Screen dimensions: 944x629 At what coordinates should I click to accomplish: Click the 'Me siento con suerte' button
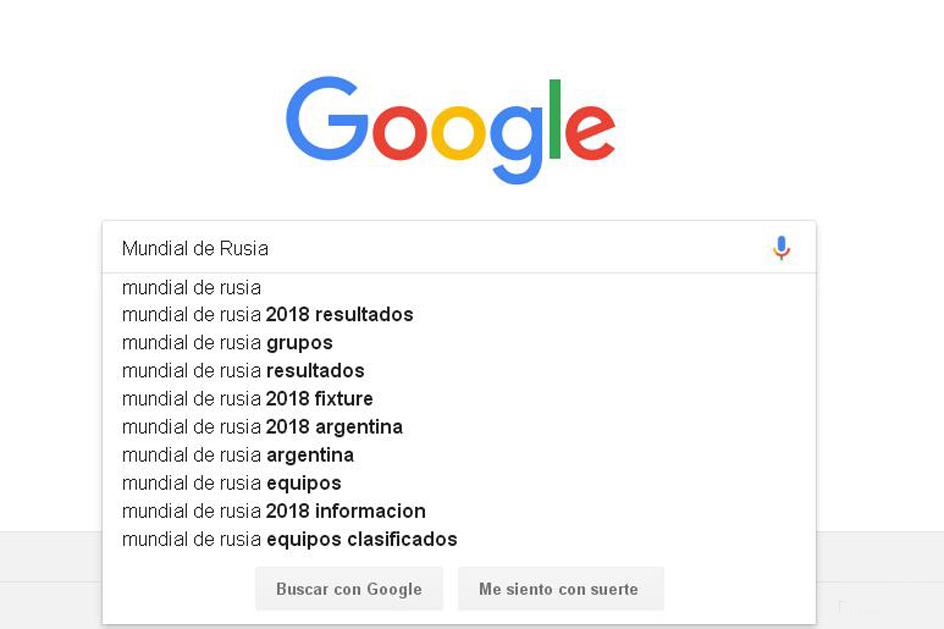tap(560, 589)
